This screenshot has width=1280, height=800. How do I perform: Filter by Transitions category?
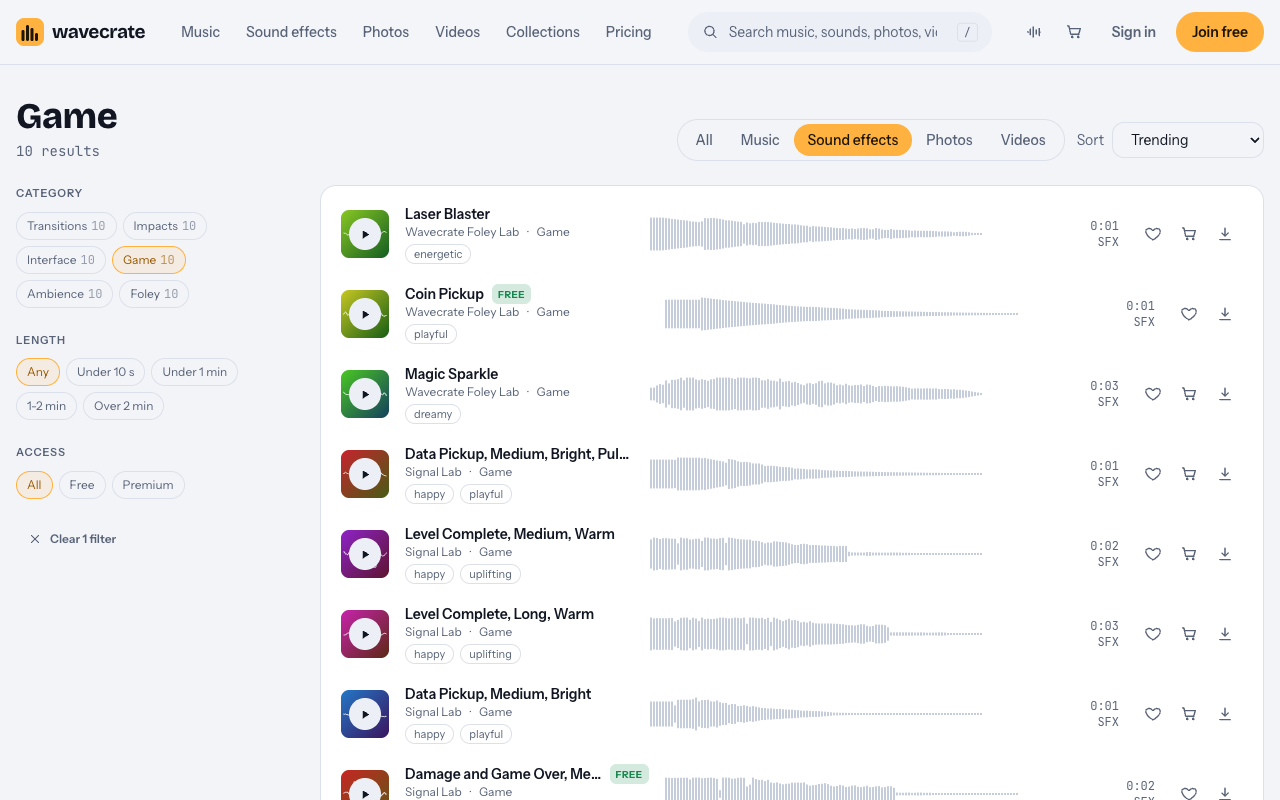[x=66, y=226]
